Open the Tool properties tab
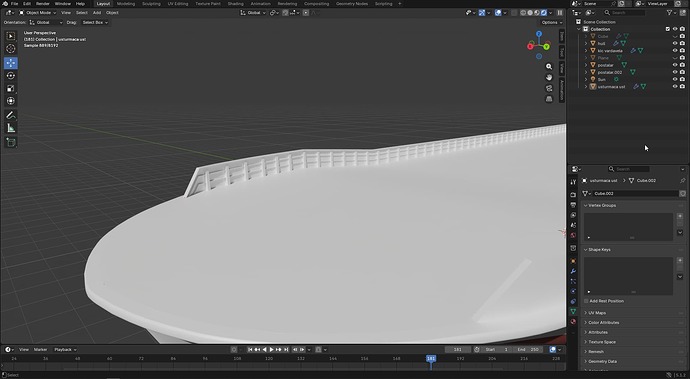The height and width of the screenshot is (379, 690). click(x=573, y=182)
